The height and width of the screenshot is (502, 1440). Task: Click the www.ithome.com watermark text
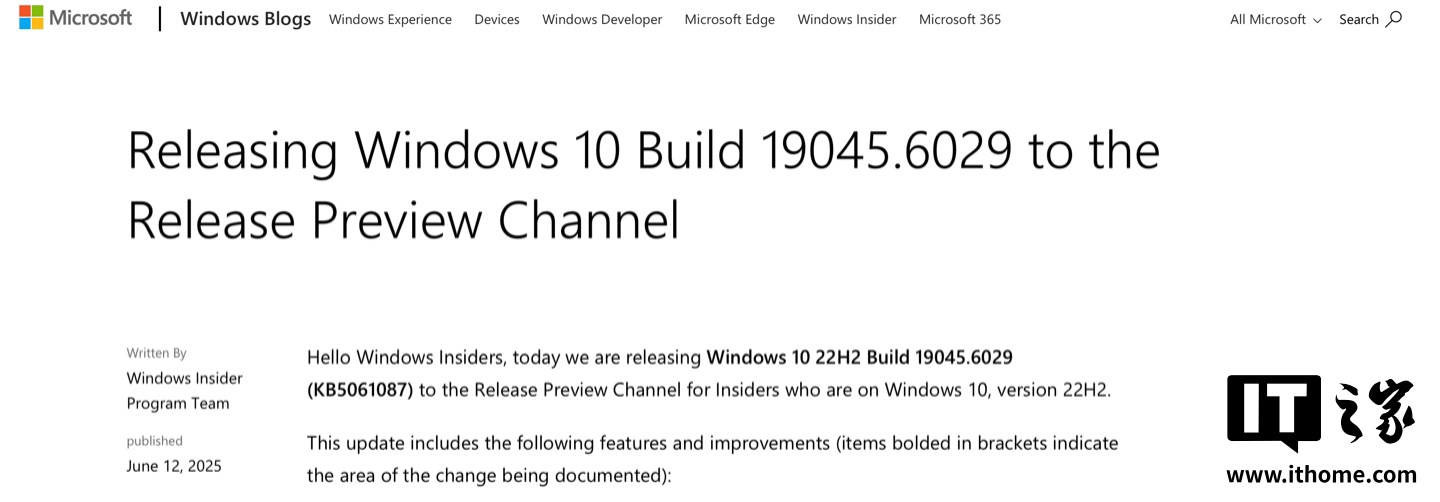coord(1321,476)
